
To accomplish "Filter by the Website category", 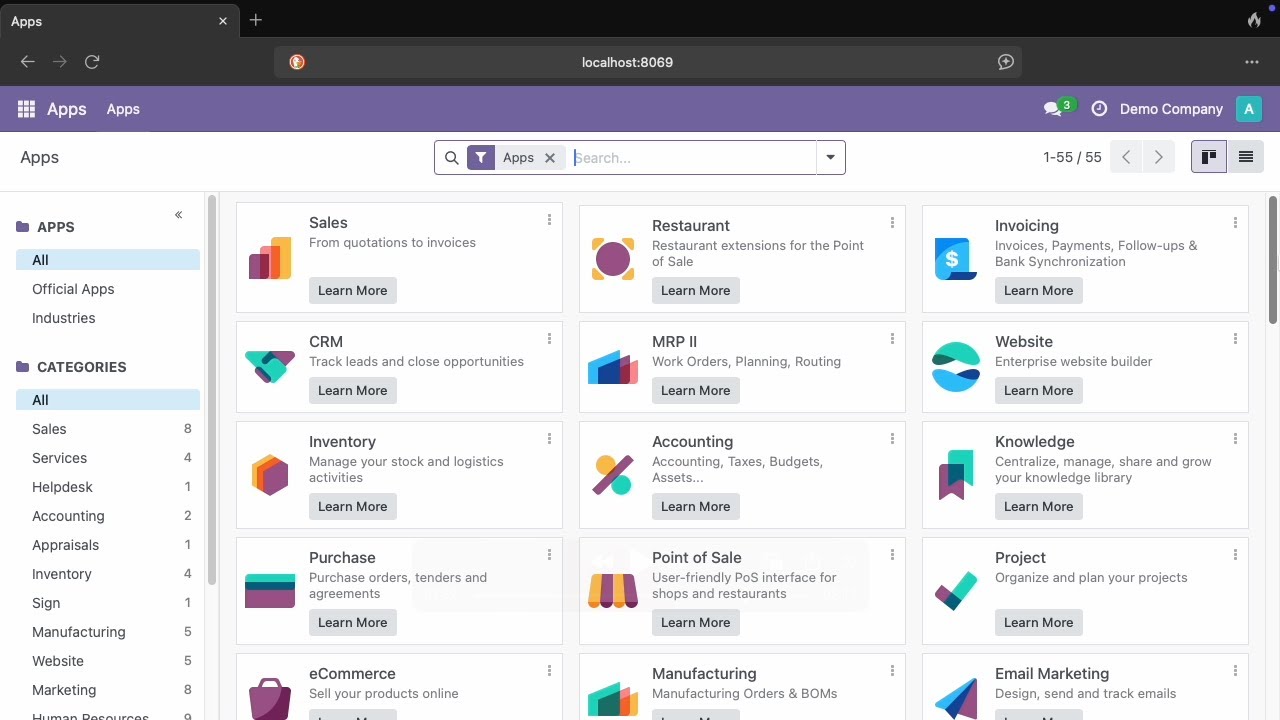I will (x=108, y=661).
